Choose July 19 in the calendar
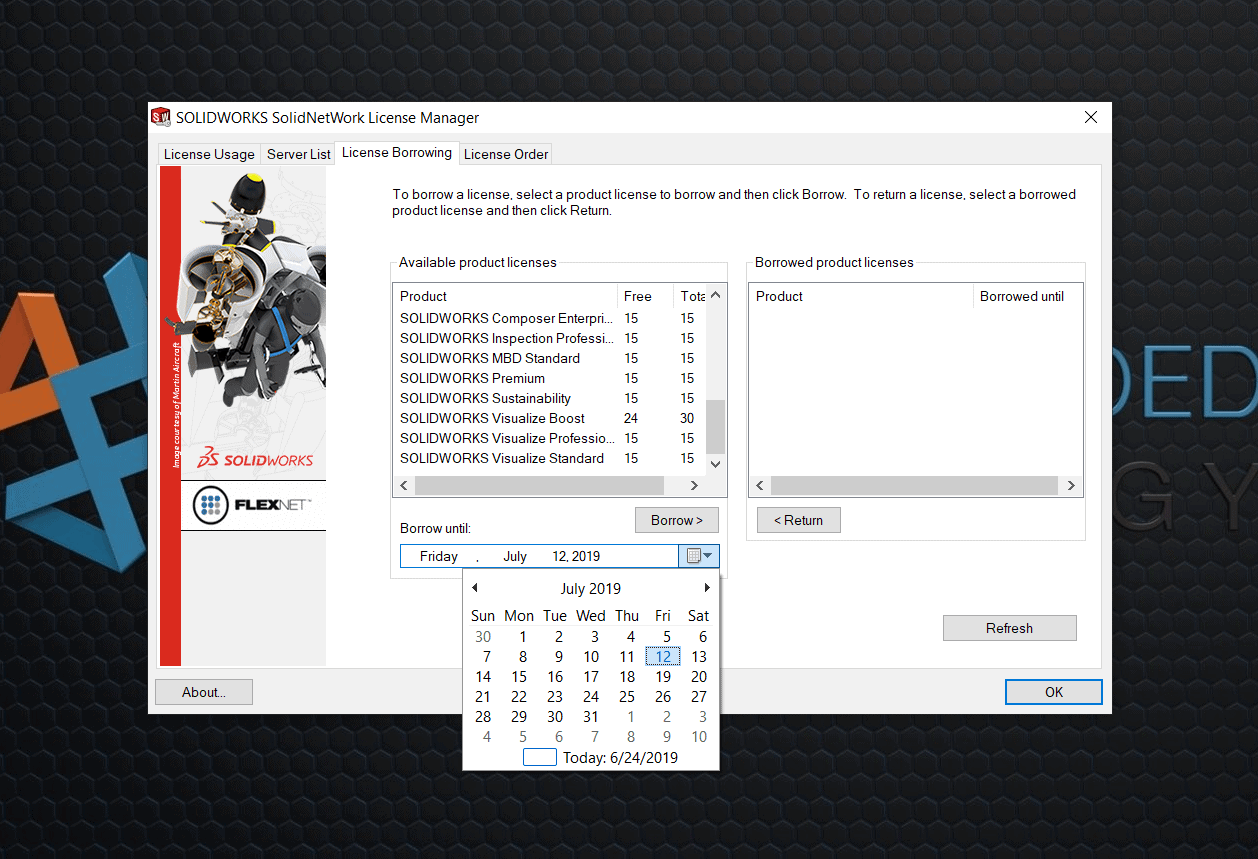The width and height of the screenshot is (1258, 859). 663,677
